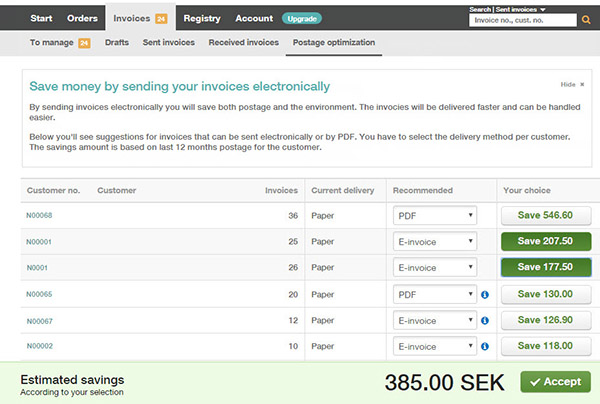Open customer number N00065 link

[x=39, y=294]
